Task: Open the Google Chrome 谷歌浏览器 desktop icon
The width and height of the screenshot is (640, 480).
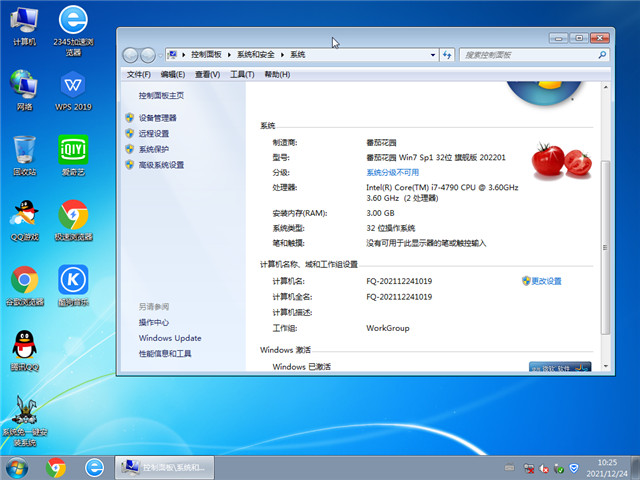Action: pos(24,286)
